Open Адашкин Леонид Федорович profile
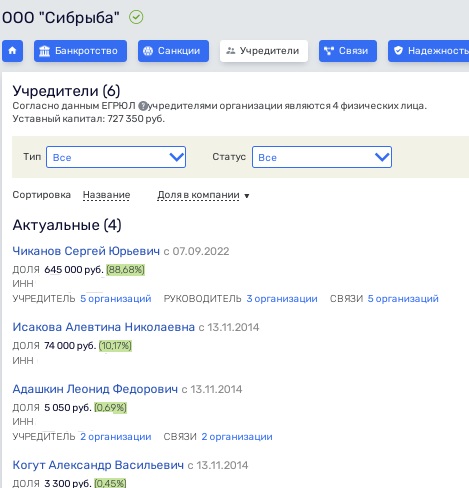This screenshot has width=469, height=488. (95, 389)
